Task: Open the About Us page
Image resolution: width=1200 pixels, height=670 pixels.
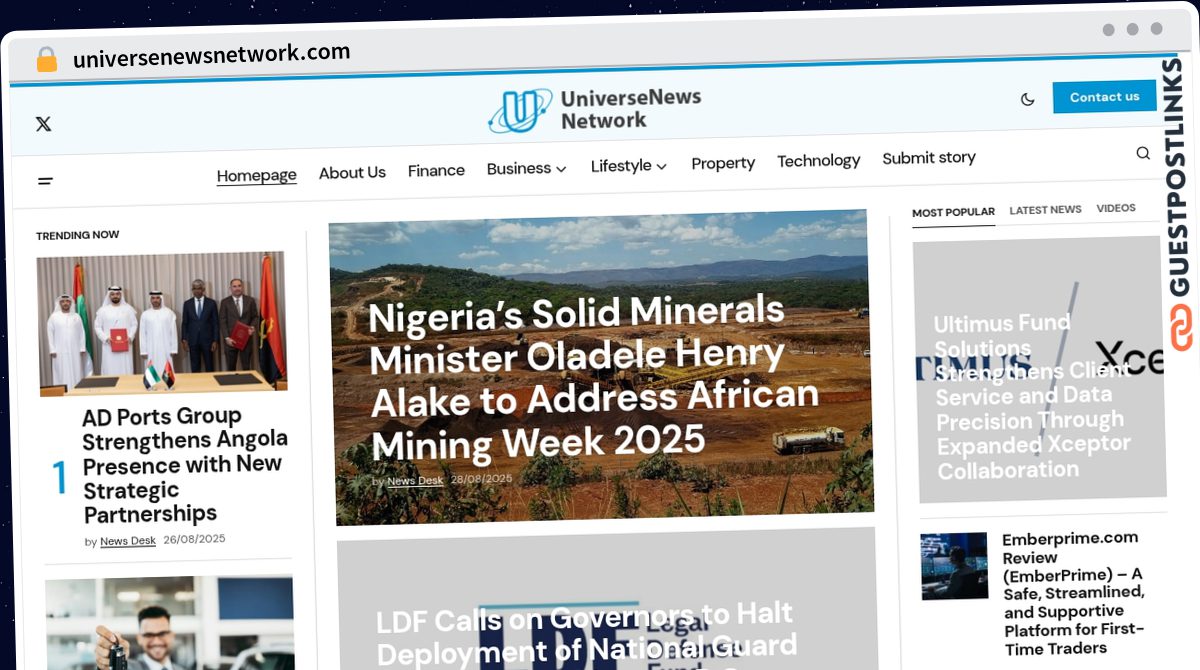Action: (352, 173)
